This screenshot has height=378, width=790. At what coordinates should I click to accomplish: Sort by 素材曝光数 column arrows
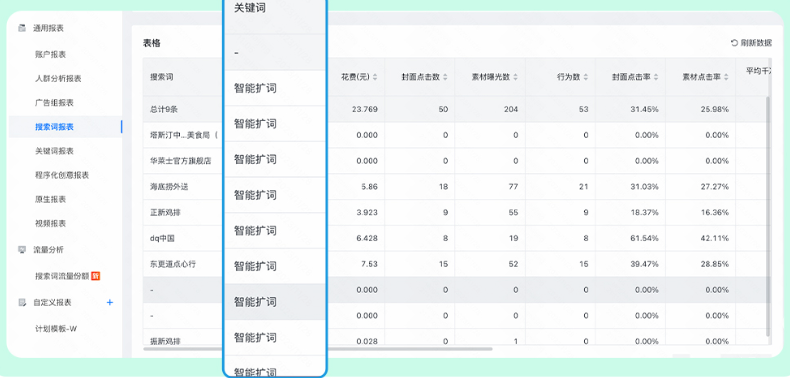pos(515,77)
